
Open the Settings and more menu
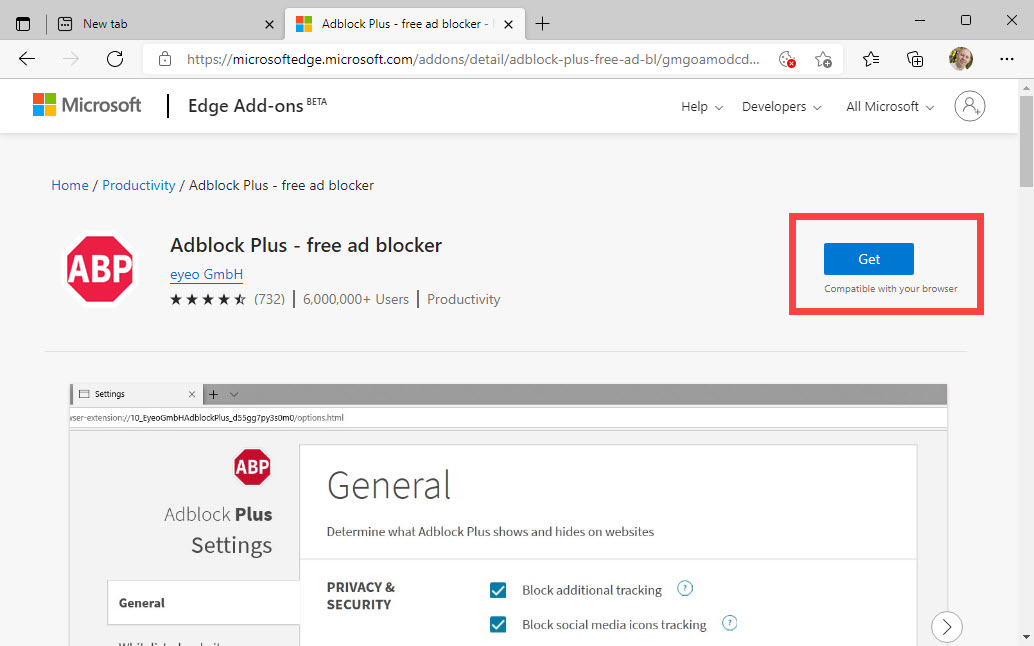click(x=1007, y=59)
